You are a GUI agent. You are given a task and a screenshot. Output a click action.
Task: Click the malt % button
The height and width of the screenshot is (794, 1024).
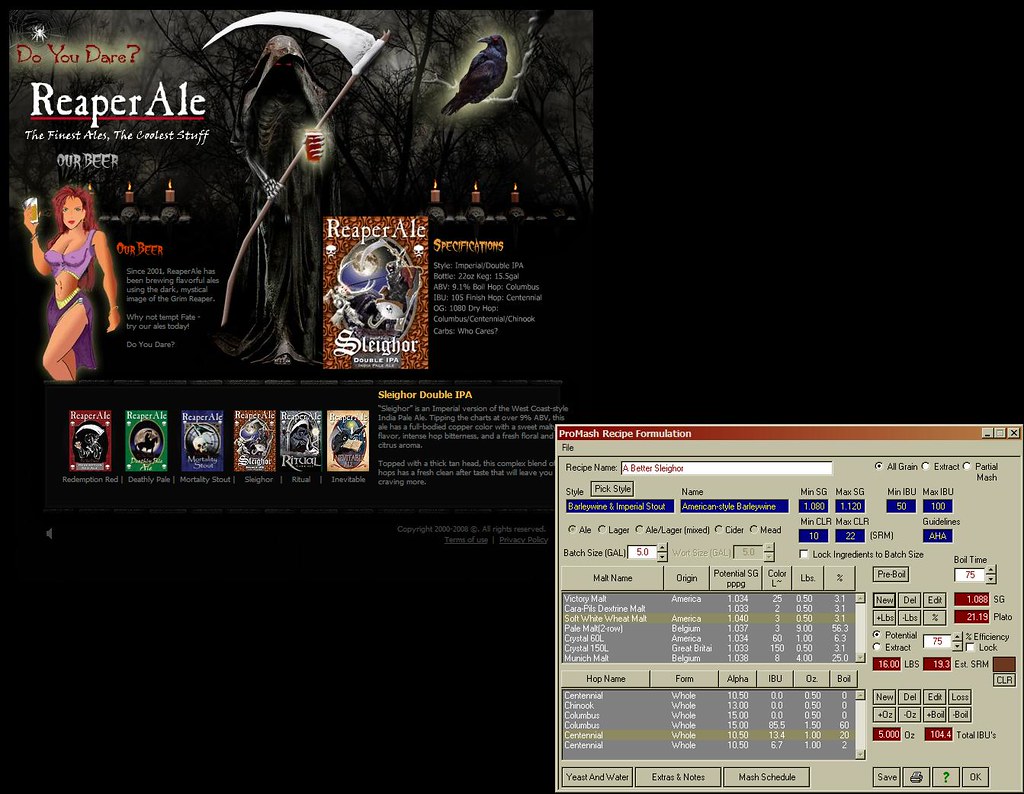935,617
